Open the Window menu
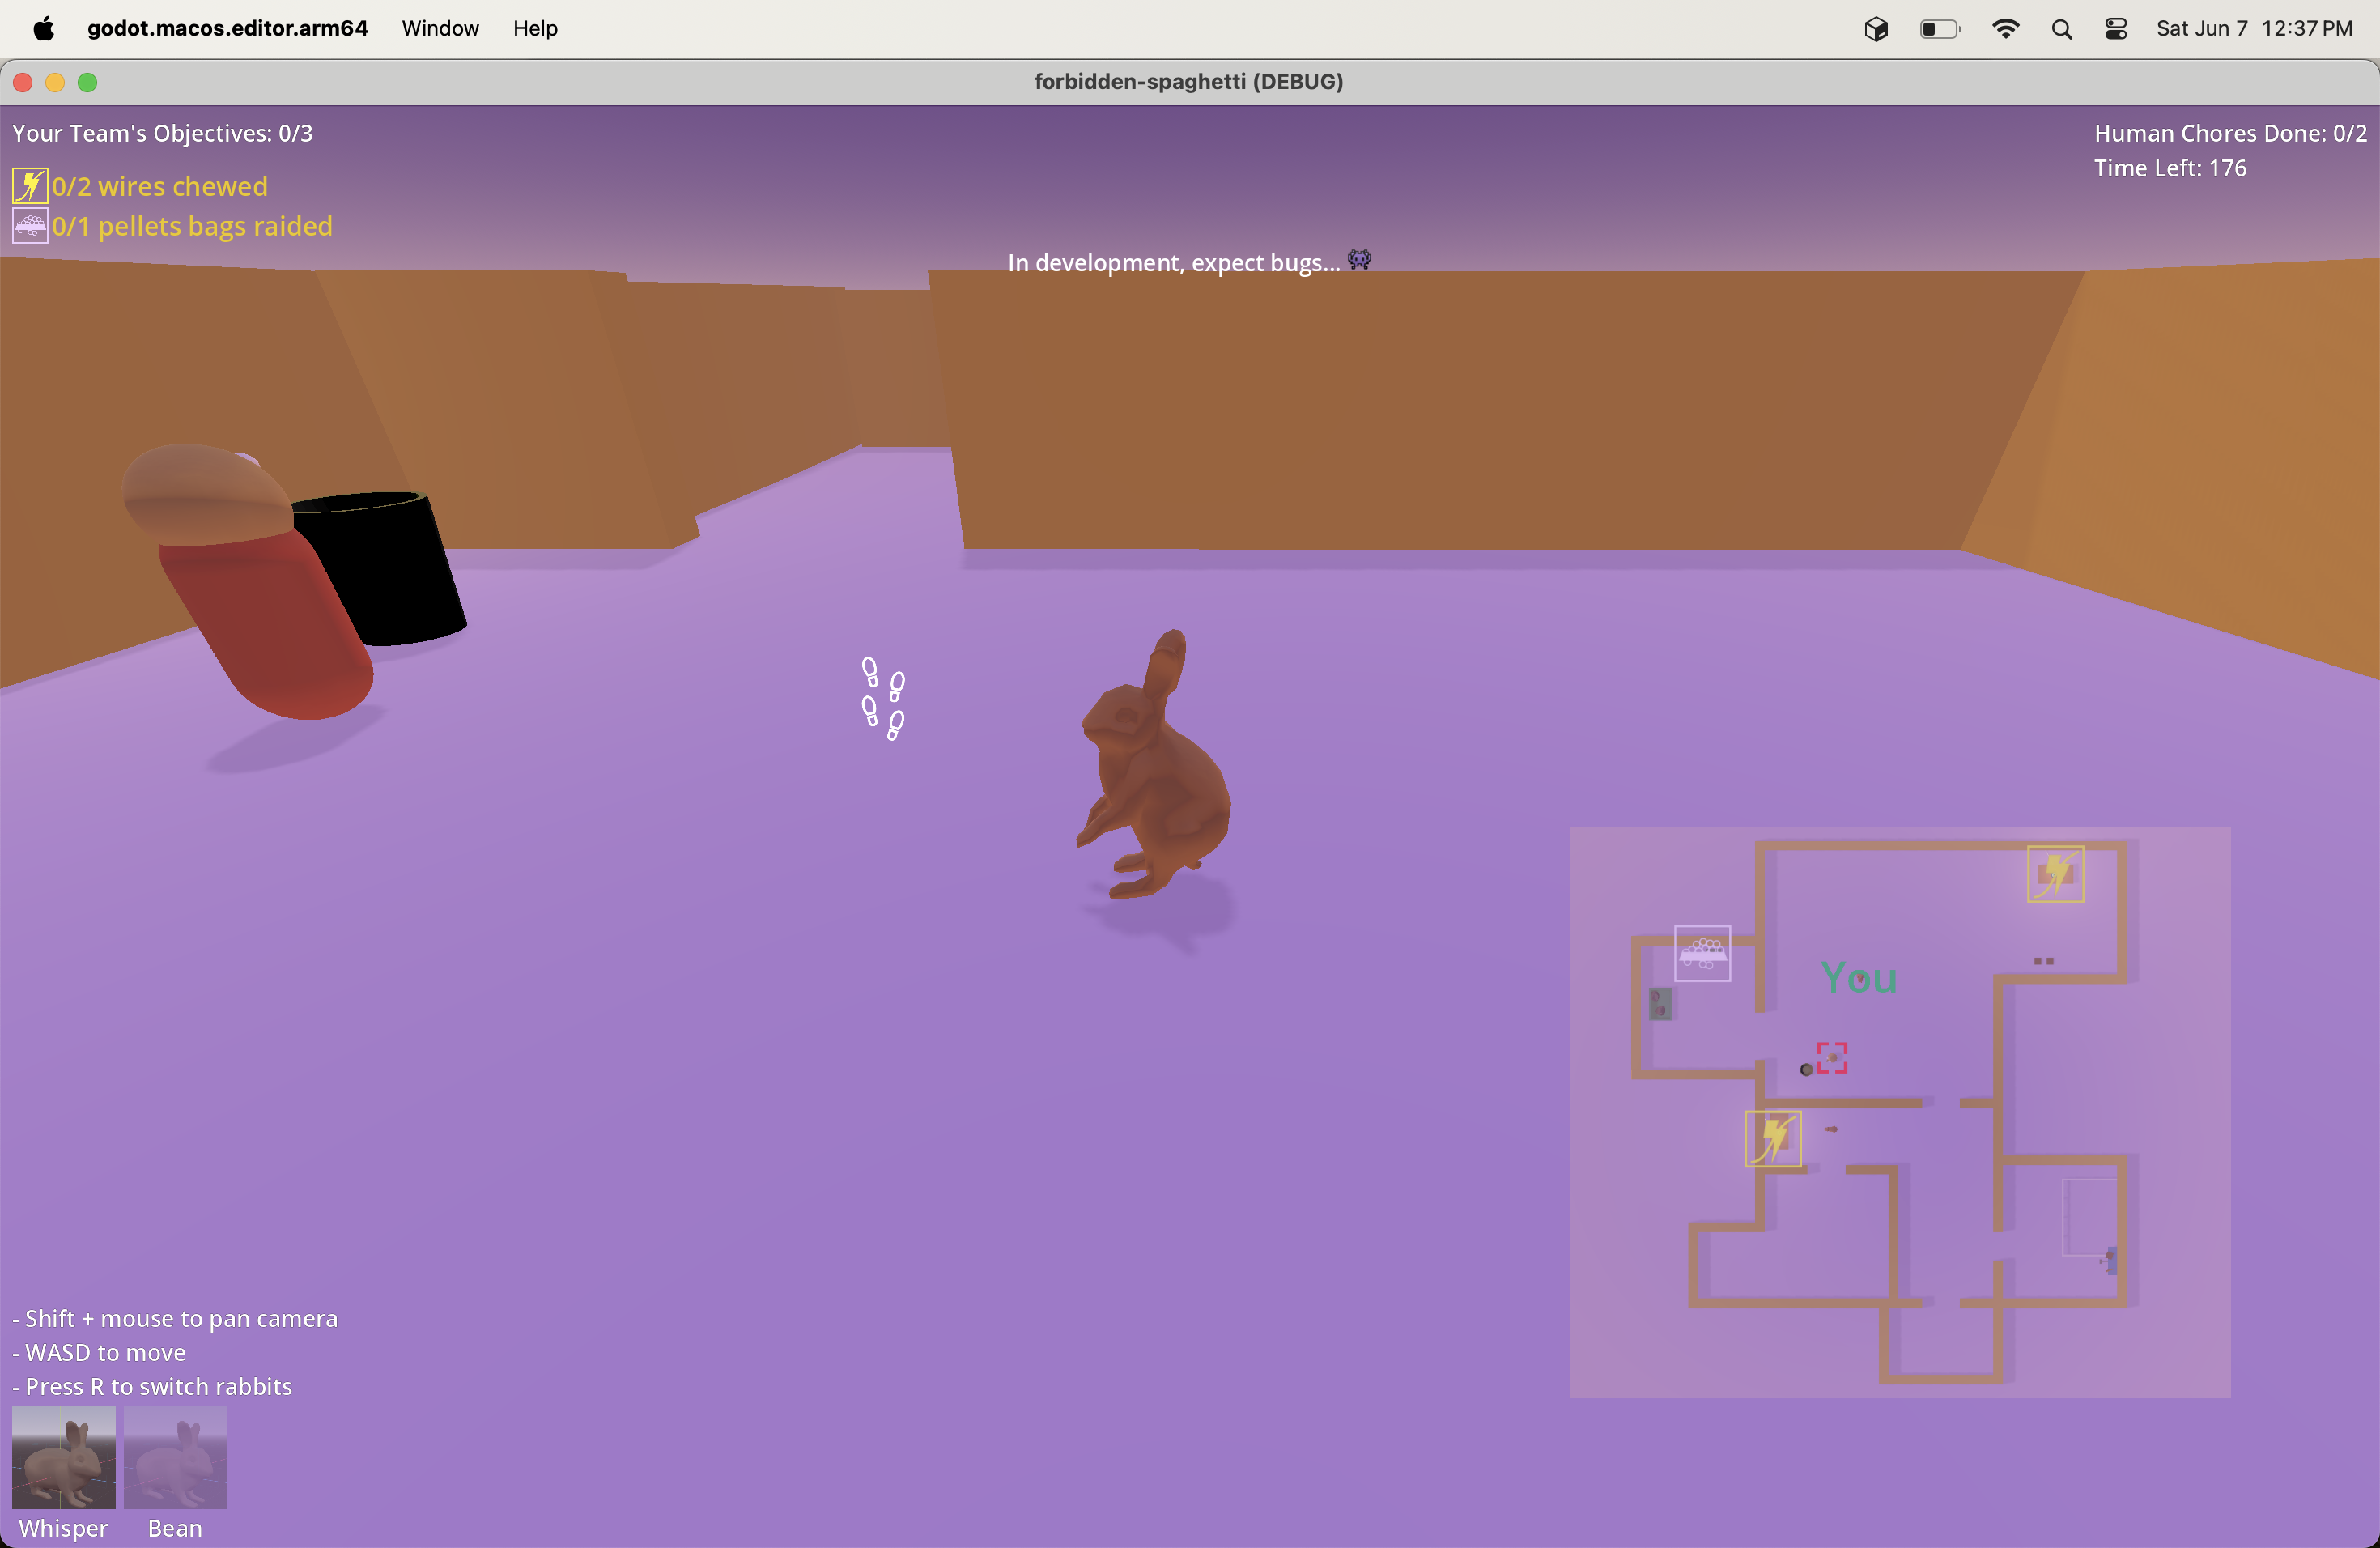Viewport: 2380px width, 1548px height. 440,28
